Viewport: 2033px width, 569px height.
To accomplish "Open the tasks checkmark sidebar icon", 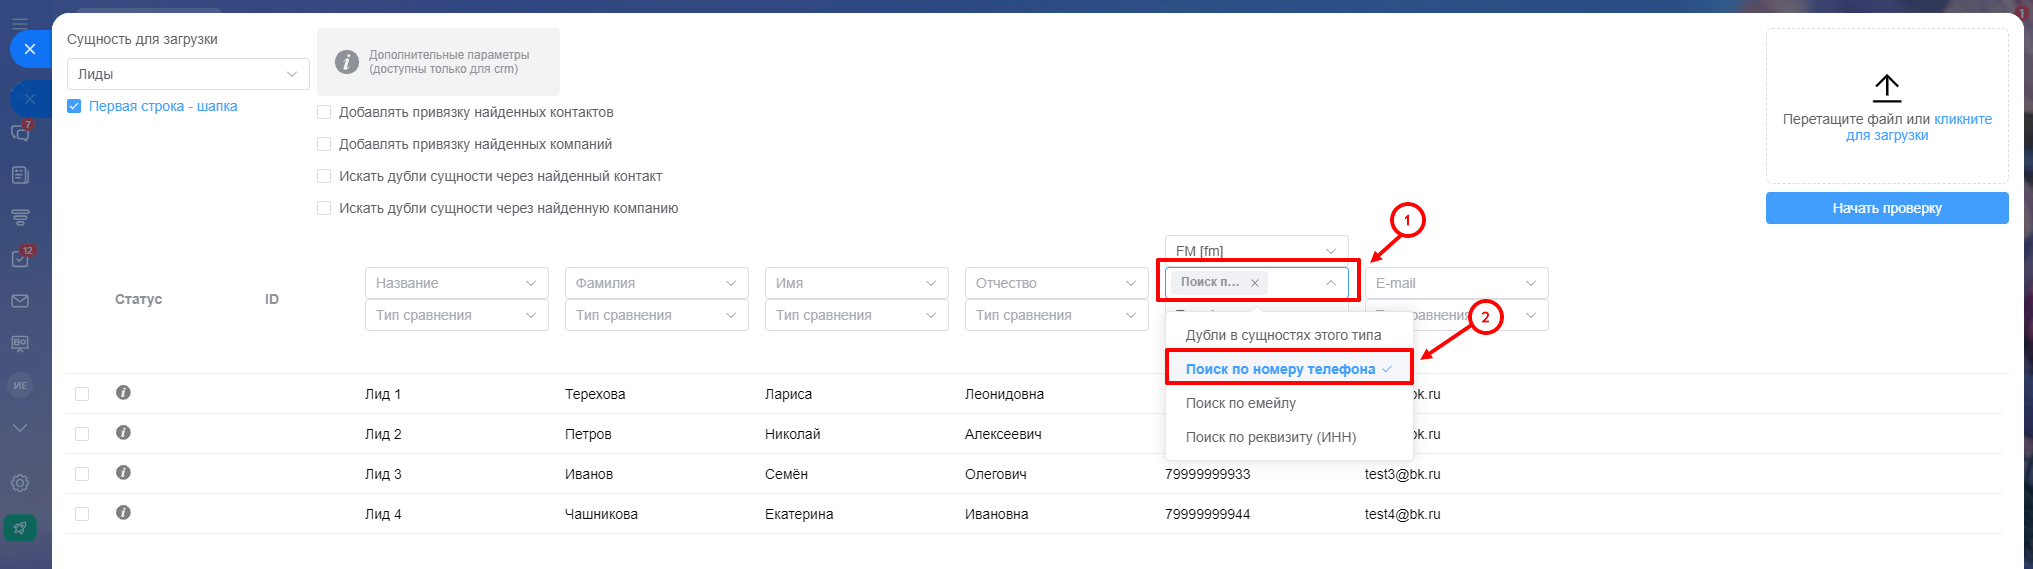I will pos(20,258).
